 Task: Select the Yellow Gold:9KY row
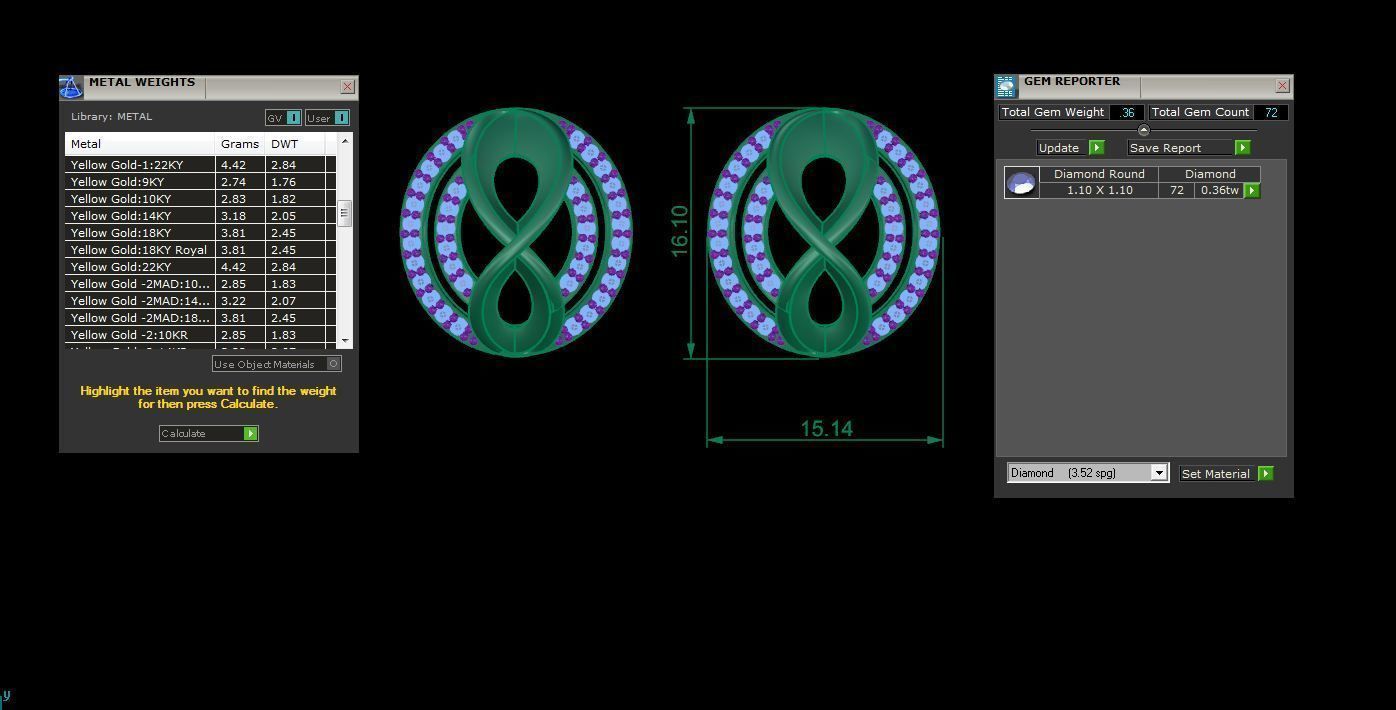tap(200, 182)
